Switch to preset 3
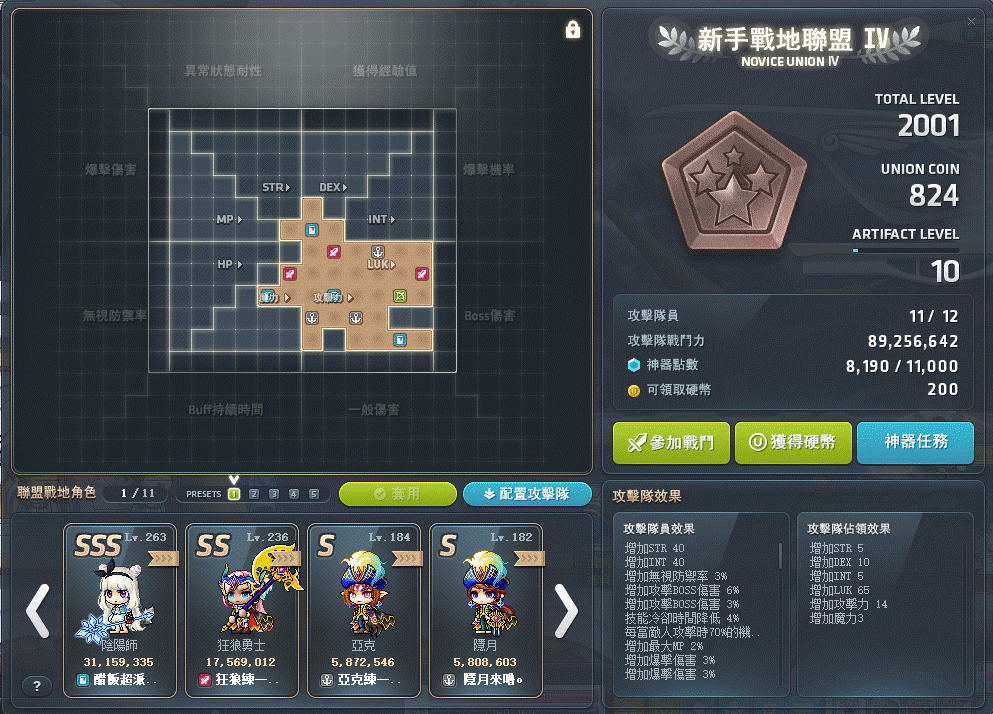The height and width of the screenshot is (714, 993). tap(274, 494)
